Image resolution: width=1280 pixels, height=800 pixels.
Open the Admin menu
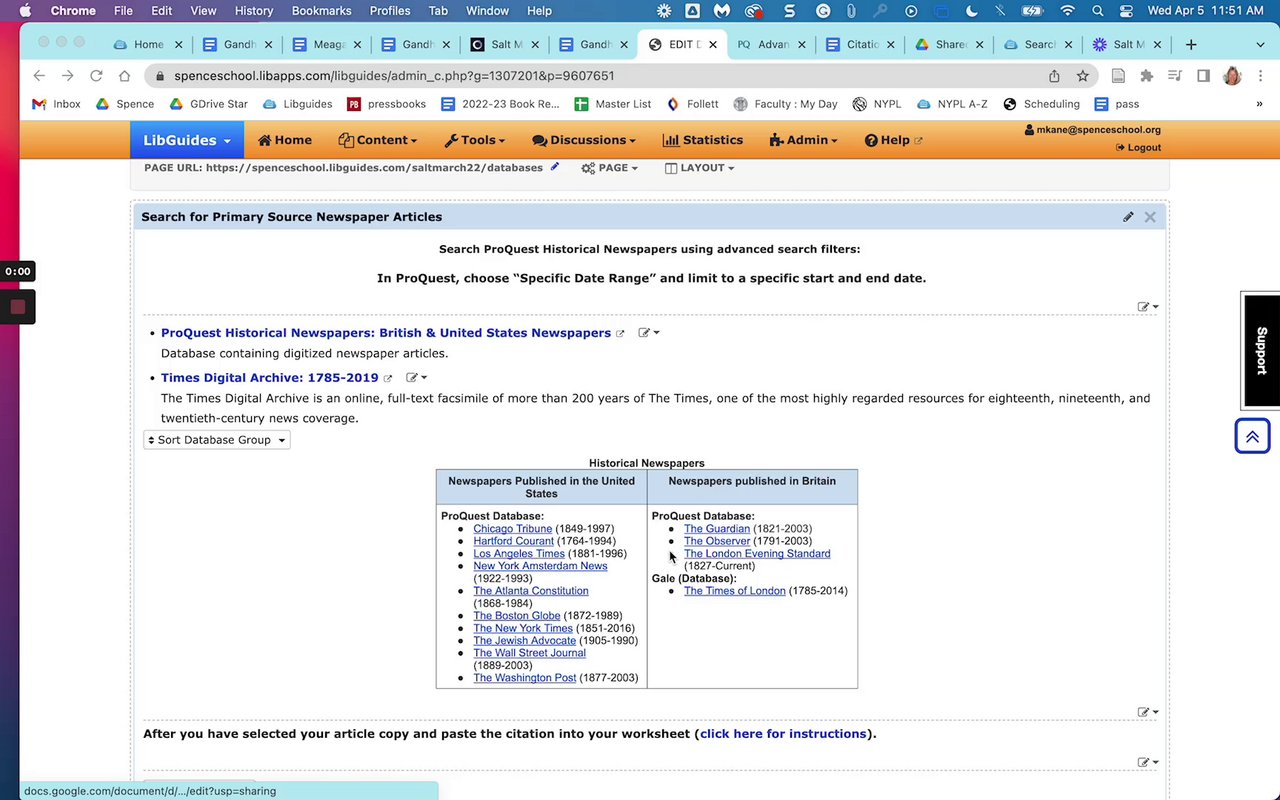pos(804,140)
